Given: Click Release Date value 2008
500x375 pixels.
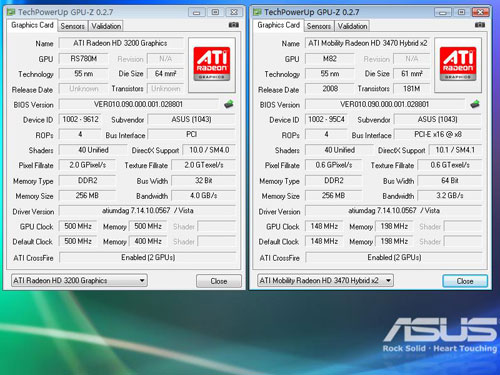Looking at the screenshot, I should tap(330, 89).
